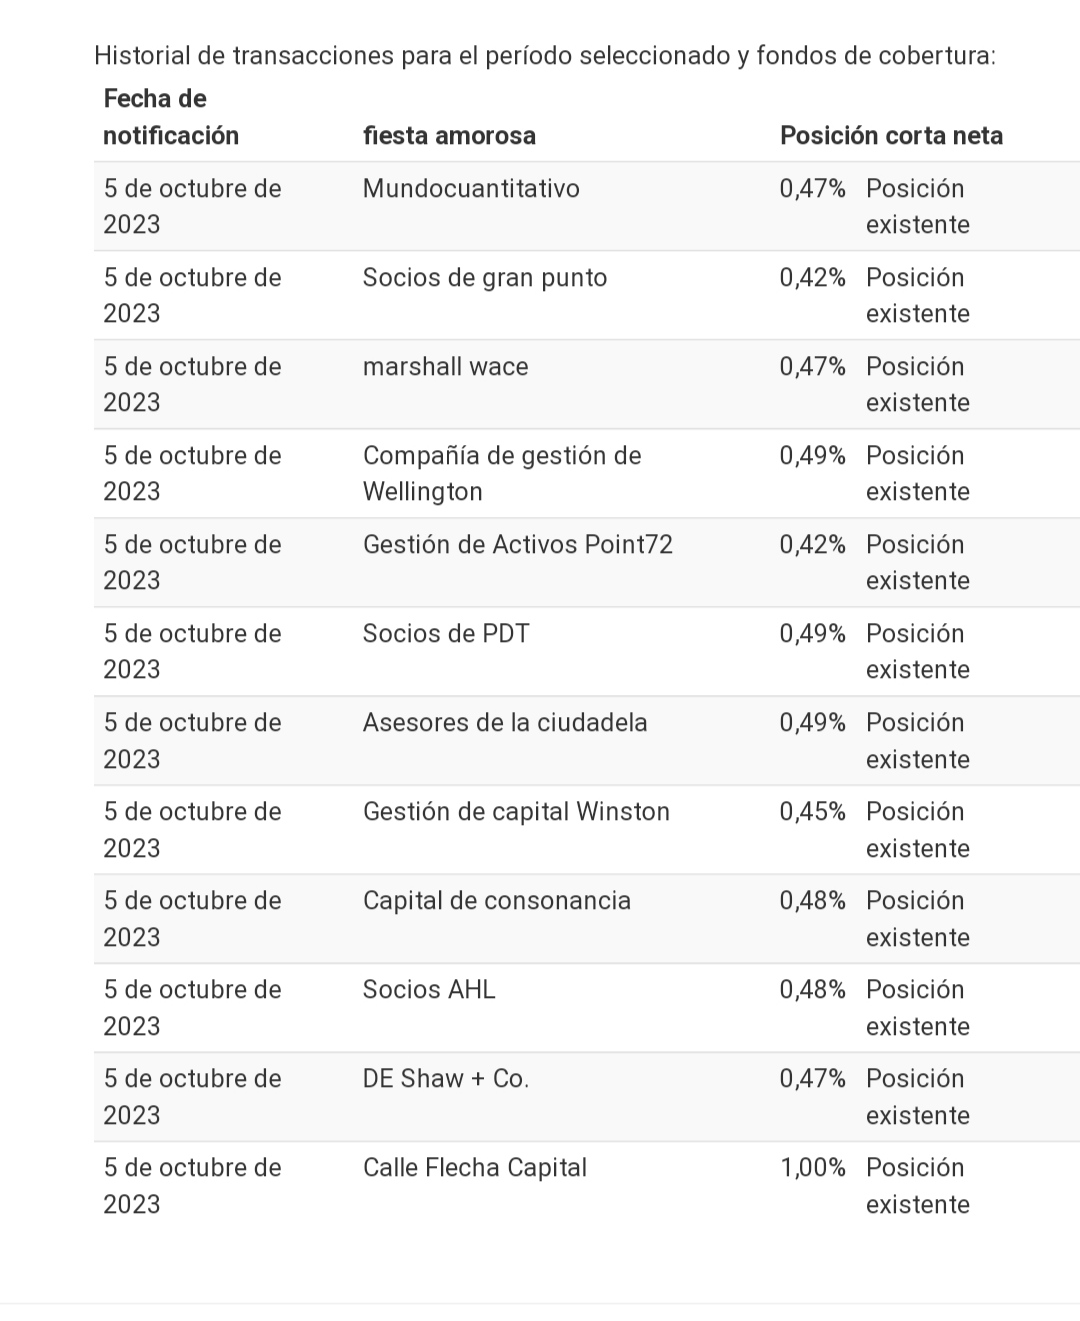1080x1321 pixels.
Task: Select the "marshall wace" fund name
Action: (445, 367)
